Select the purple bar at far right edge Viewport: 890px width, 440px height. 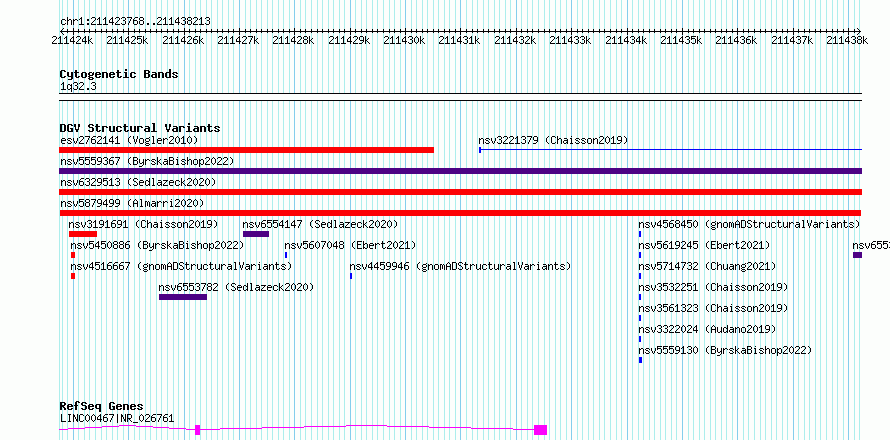pos(858,255)
